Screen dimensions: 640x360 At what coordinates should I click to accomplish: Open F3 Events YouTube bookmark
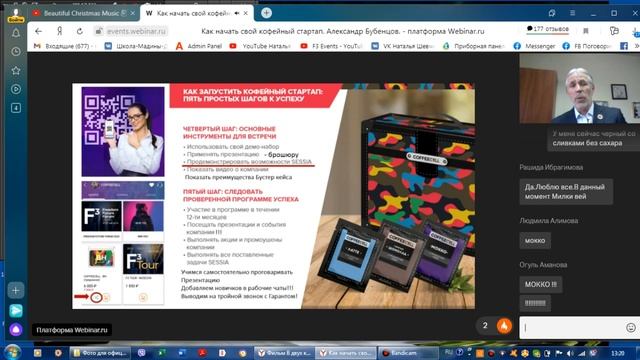click(332, 46)
